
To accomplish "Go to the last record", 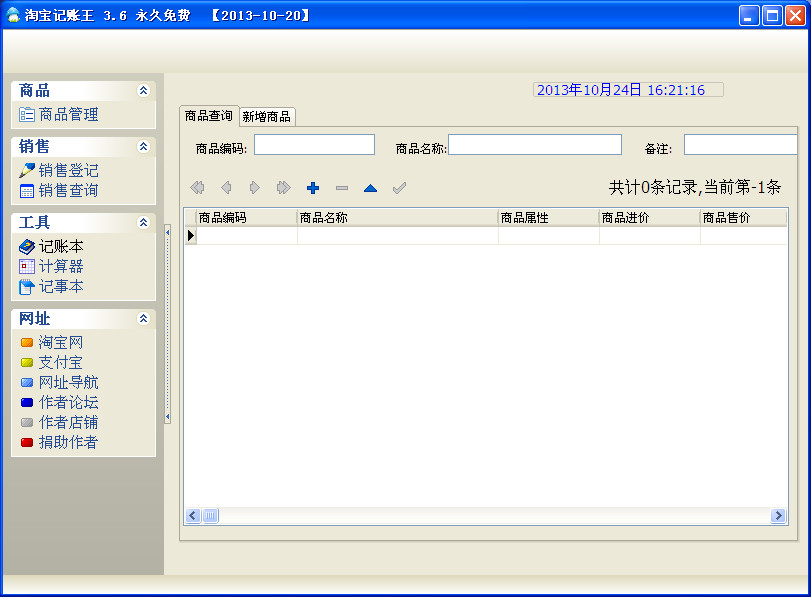I will pyautogui.click(x=283, y=187).
